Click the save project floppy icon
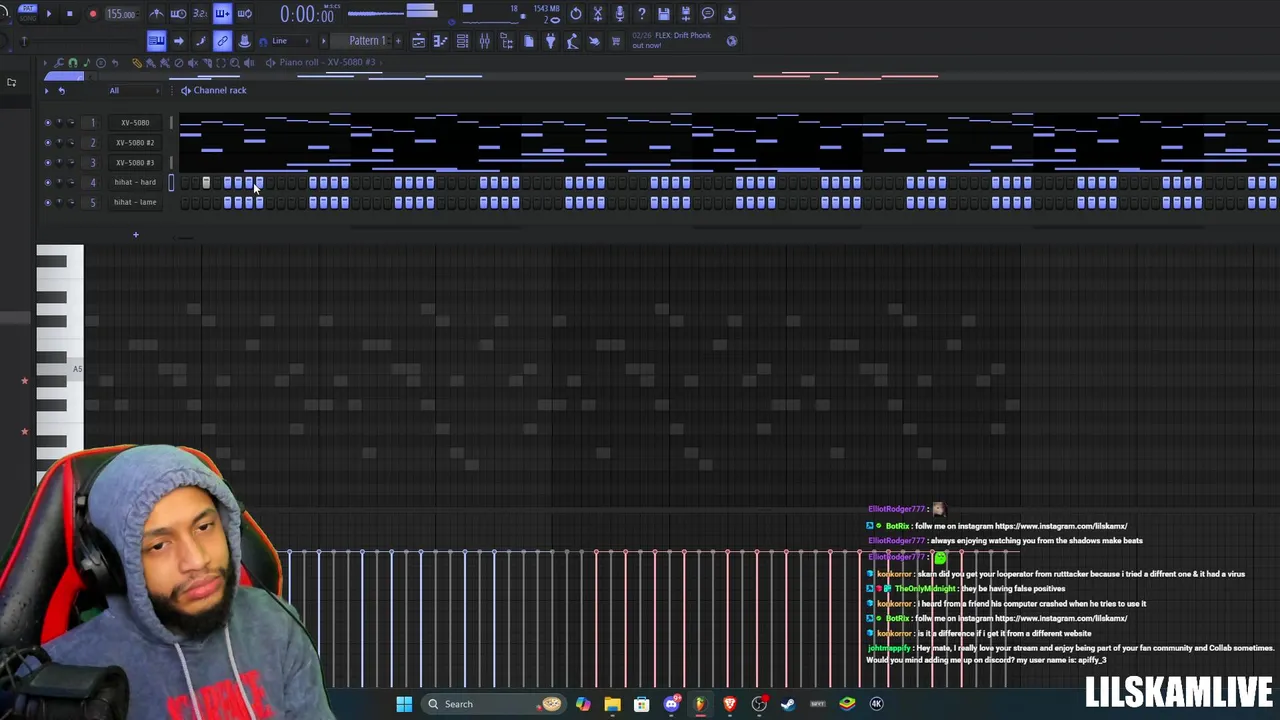 tap(664, 14)
